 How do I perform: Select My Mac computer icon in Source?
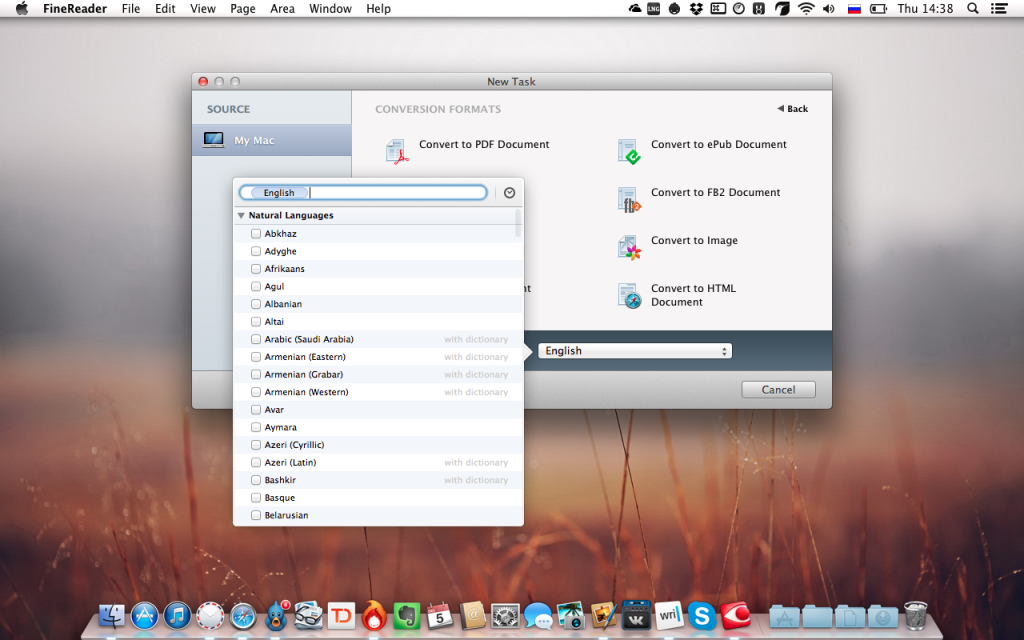(x=213, y=141)
